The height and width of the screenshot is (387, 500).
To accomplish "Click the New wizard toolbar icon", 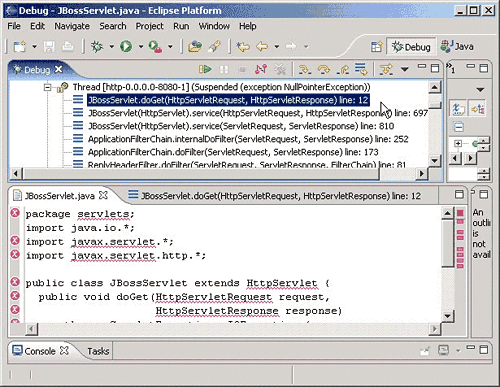I will (x=20, y=46).
